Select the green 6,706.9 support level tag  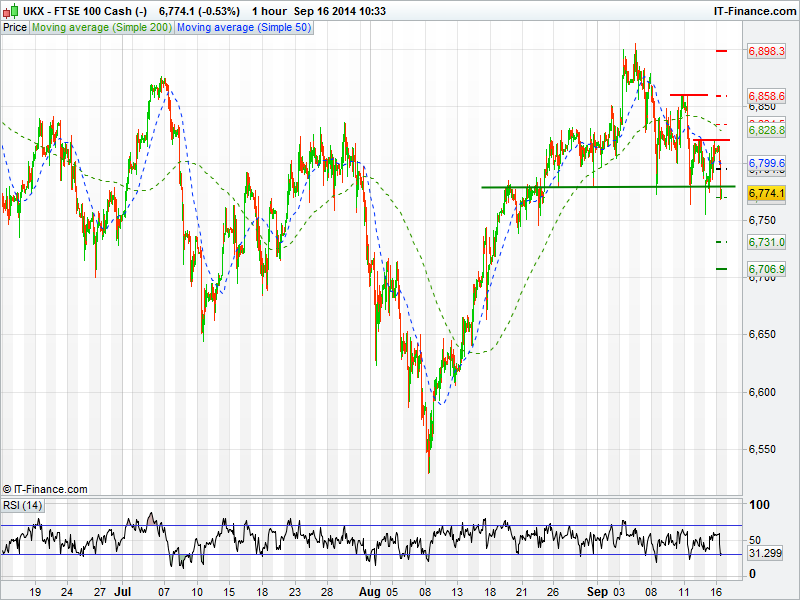click(766, 269)
